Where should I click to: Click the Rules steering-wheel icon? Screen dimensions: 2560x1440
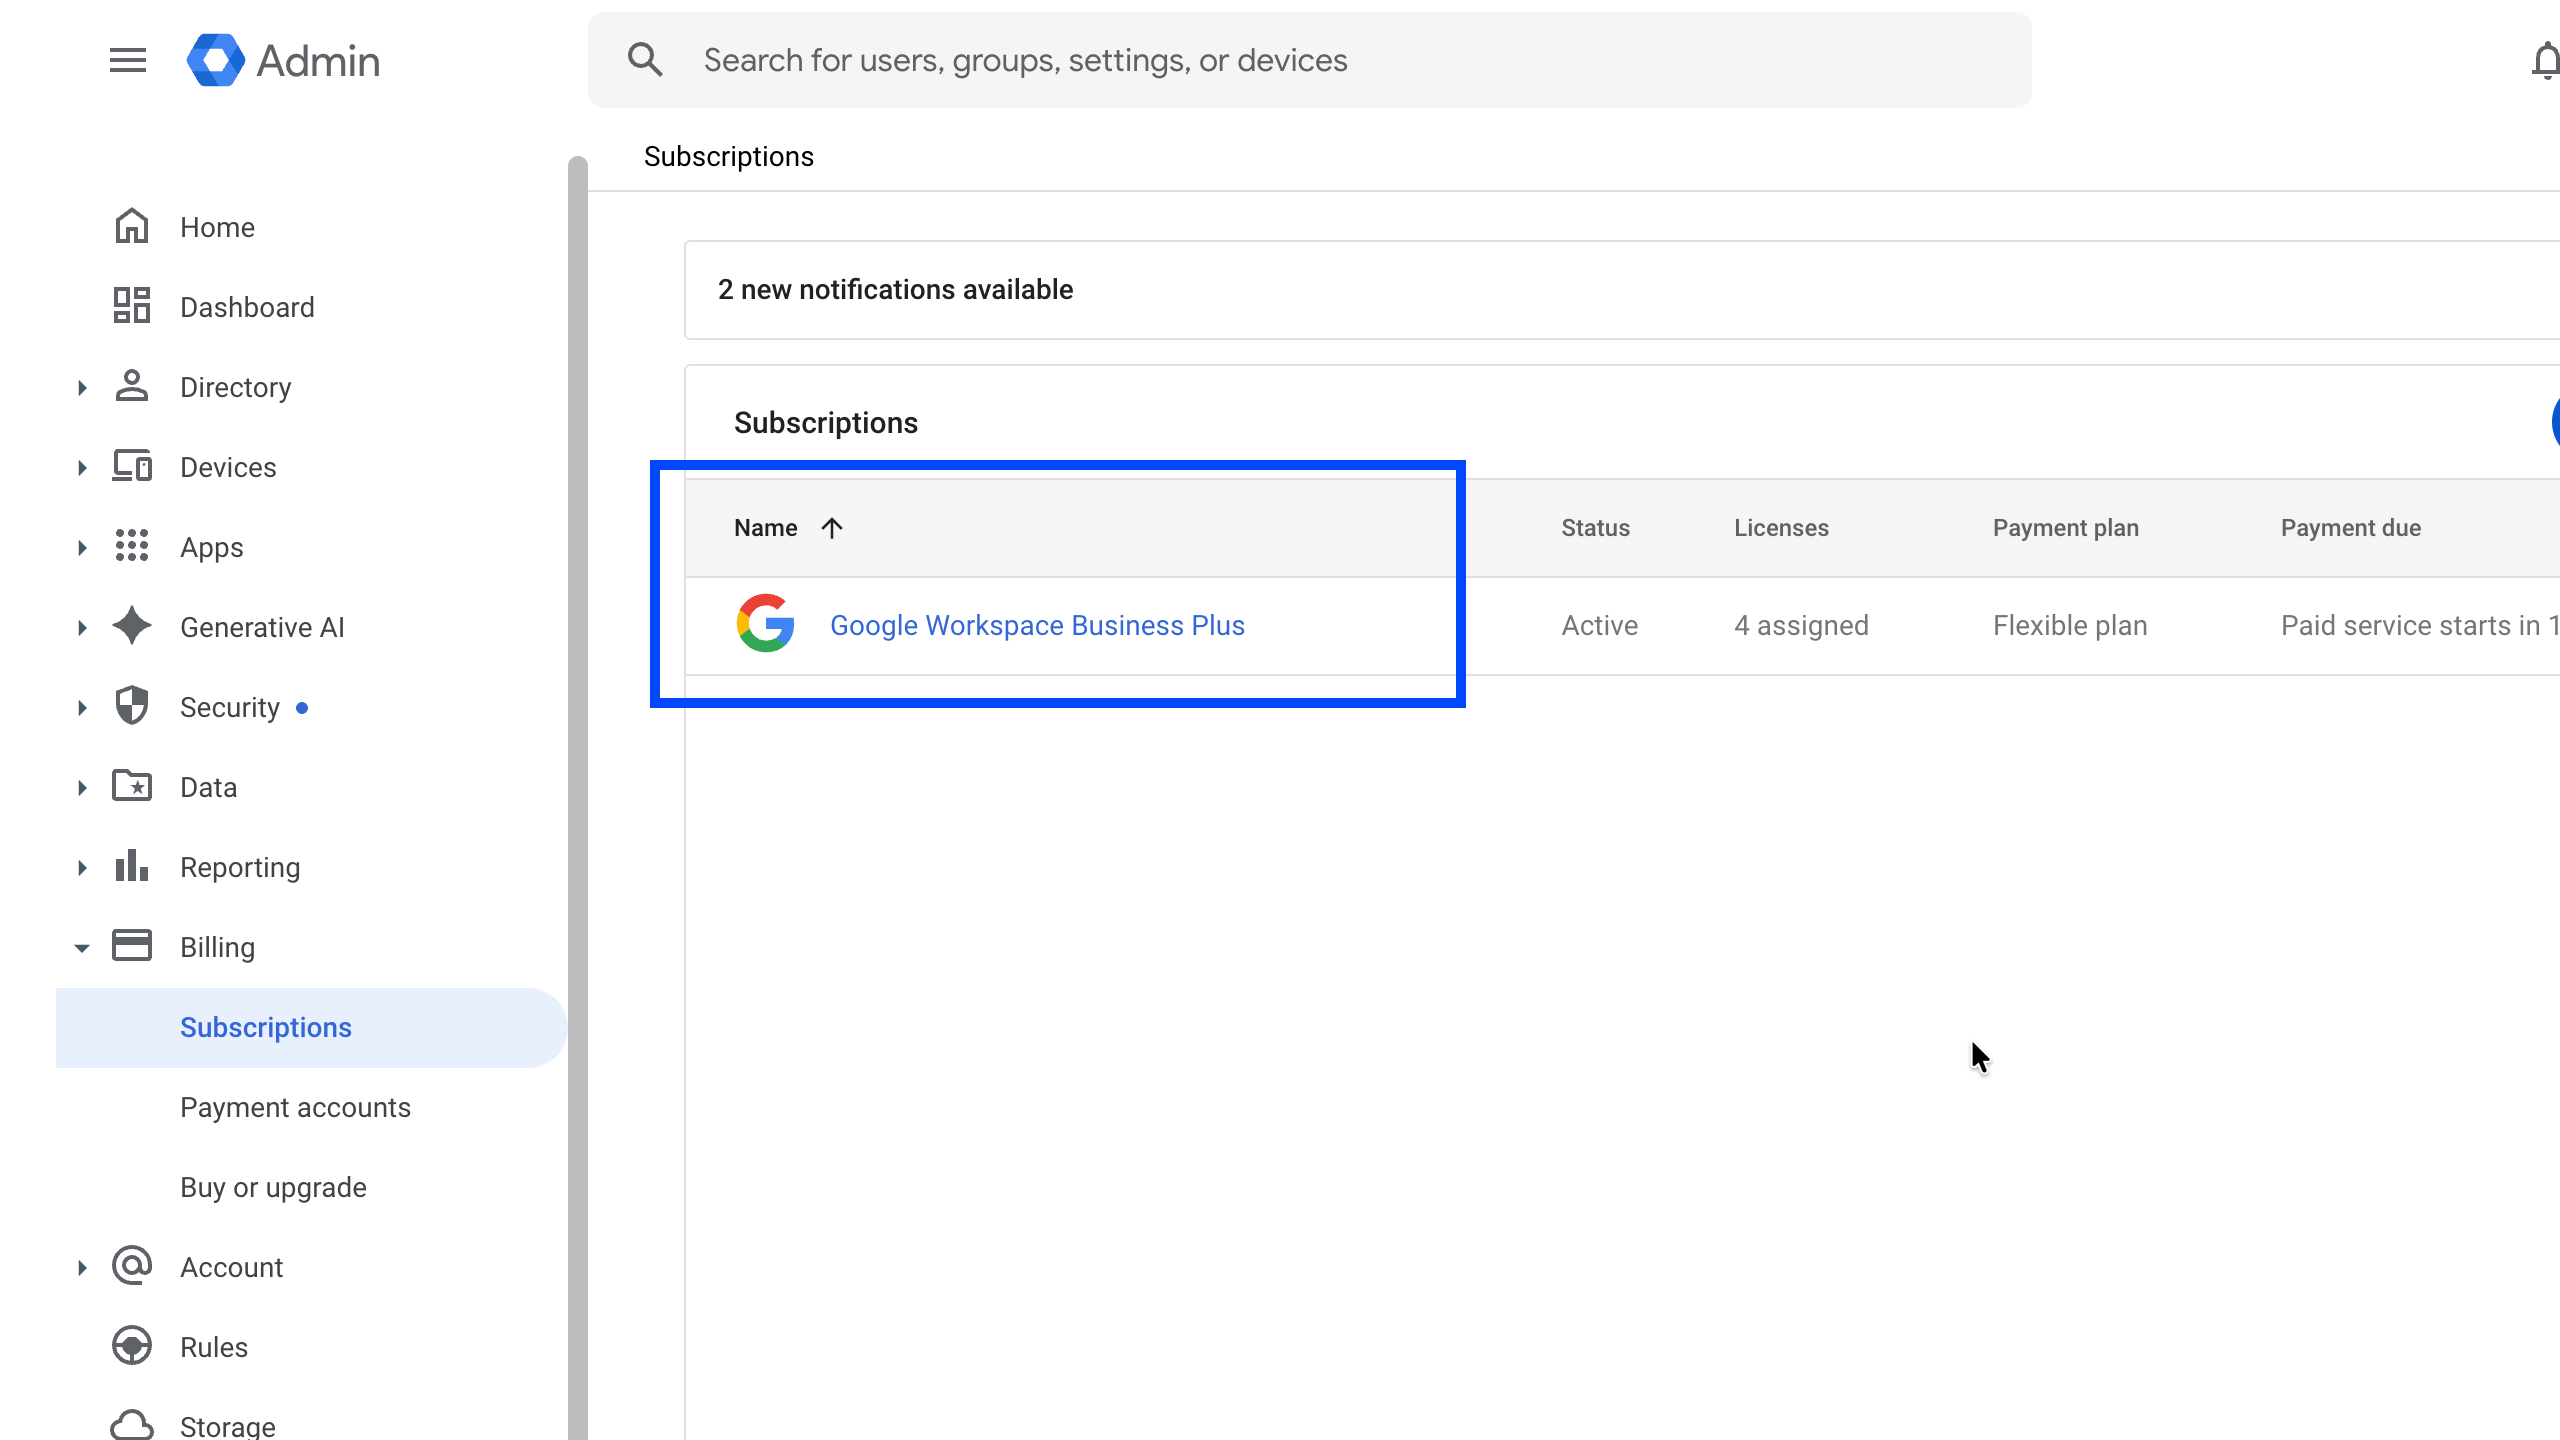[131, 1346]
